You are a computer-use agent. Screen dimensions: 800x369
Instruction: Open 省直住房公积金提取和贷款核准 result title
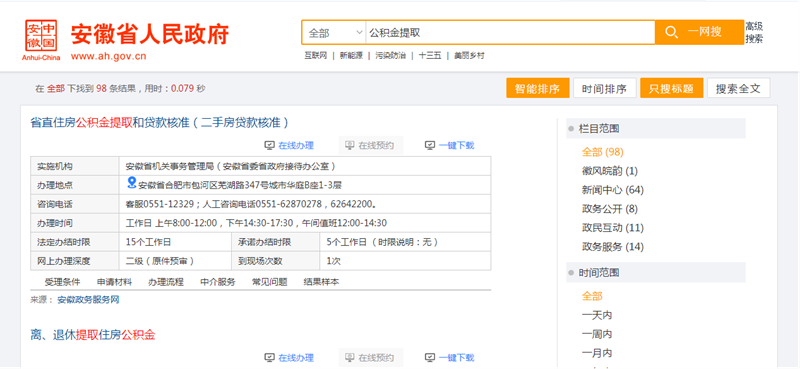pyautogui.click(x=160, y=122)
